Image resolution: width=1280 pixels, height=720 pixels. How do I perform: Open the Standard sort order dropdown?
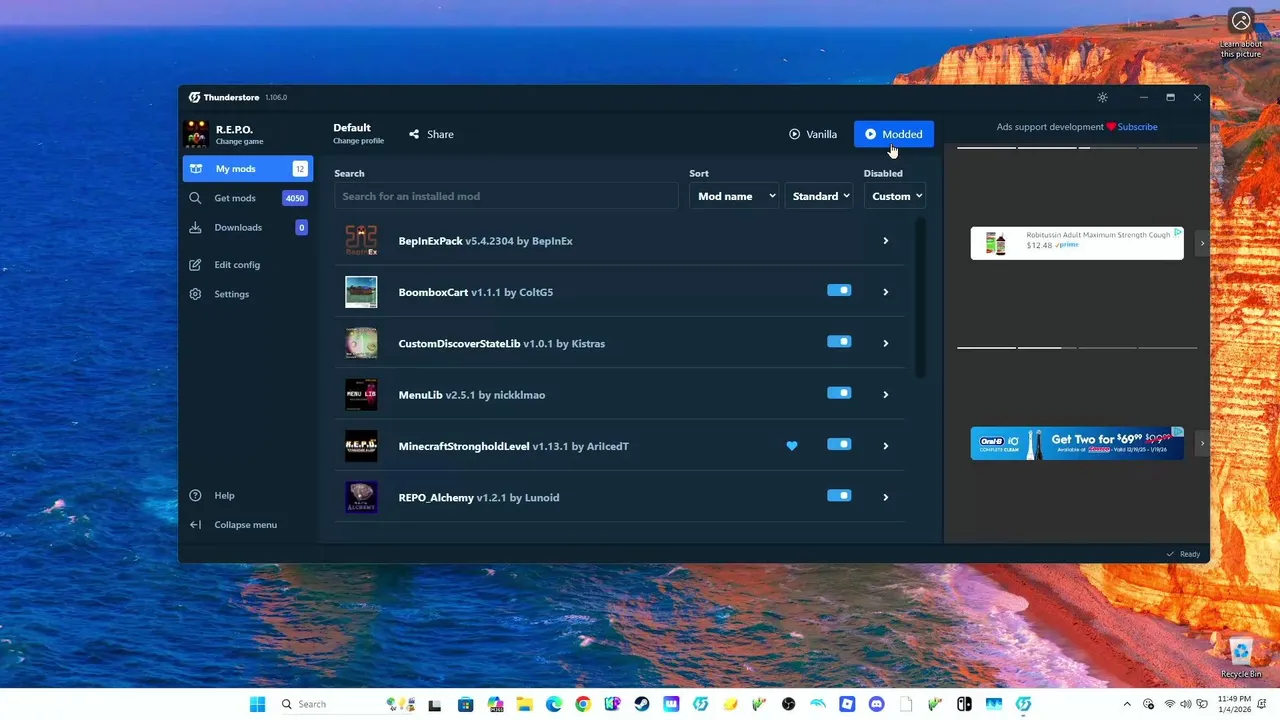pos(818,196)
